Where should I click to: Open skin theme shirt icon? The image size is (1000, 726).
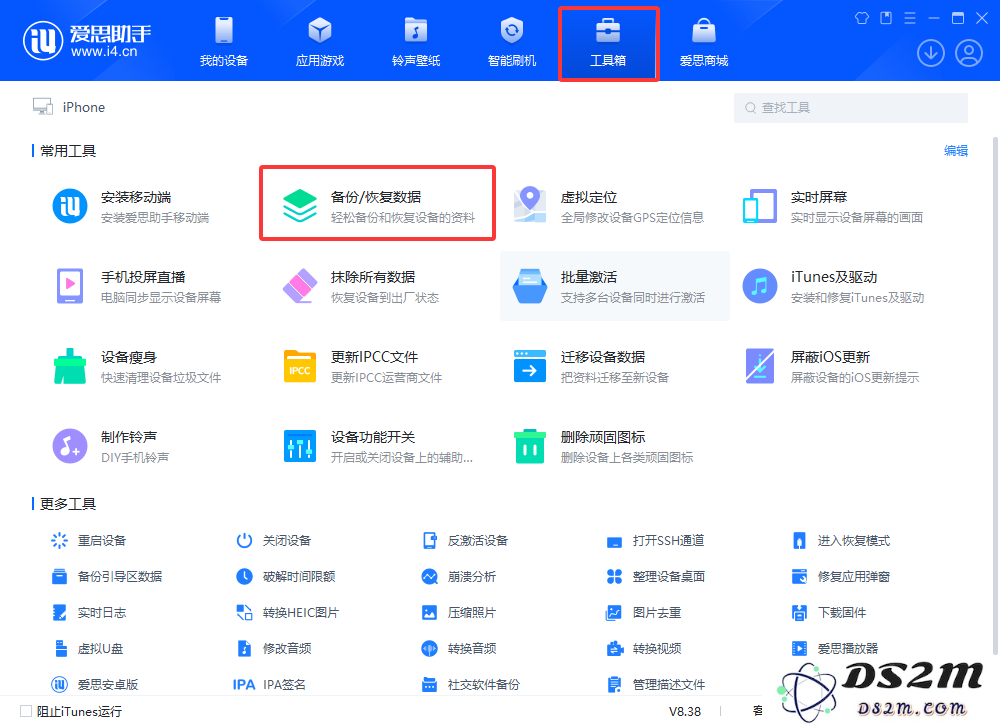pos(862,18)
